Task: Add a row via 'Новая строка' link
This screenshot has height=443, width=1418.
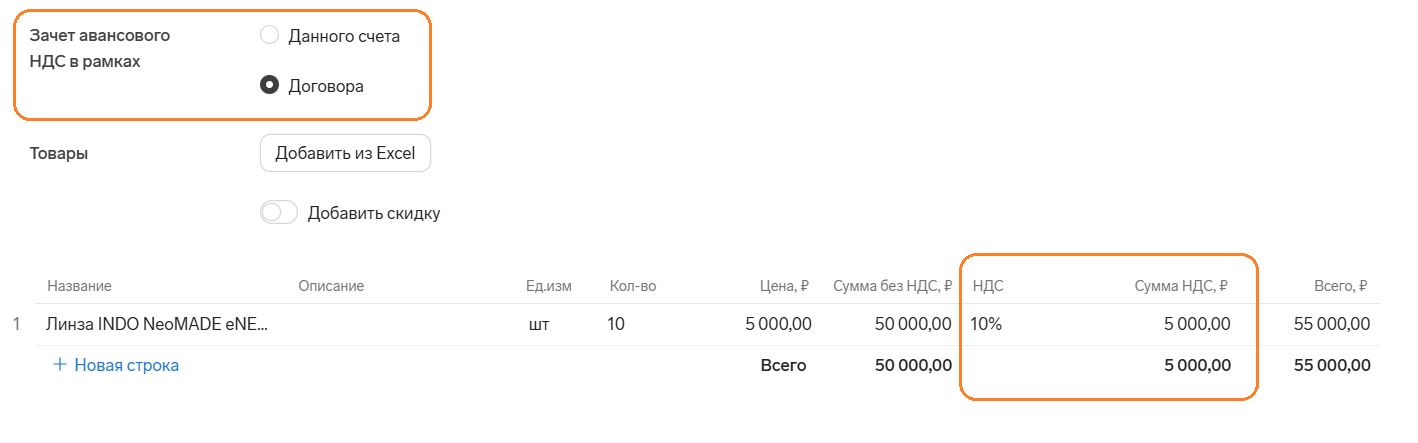Action: [x=126, y=366]
